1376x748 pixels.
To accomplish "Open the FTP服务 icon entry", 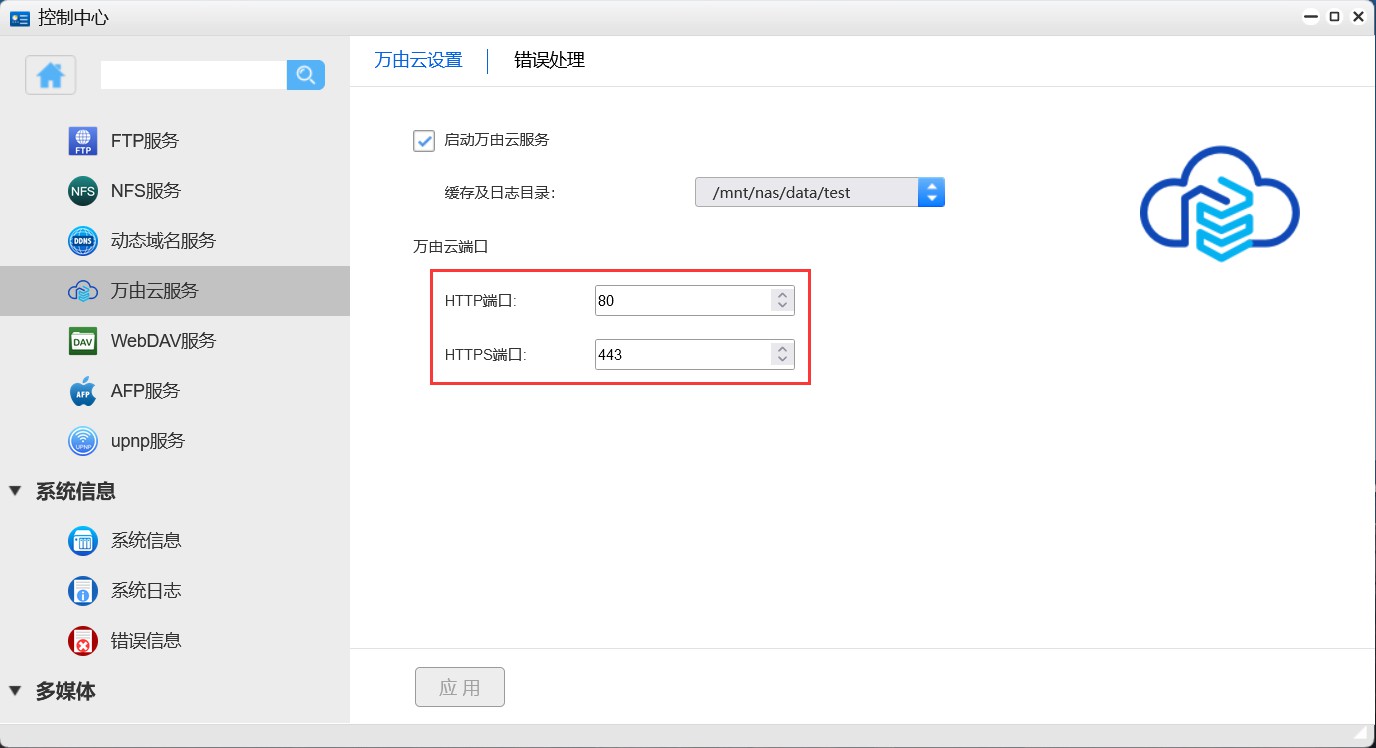I will point(83,141).
